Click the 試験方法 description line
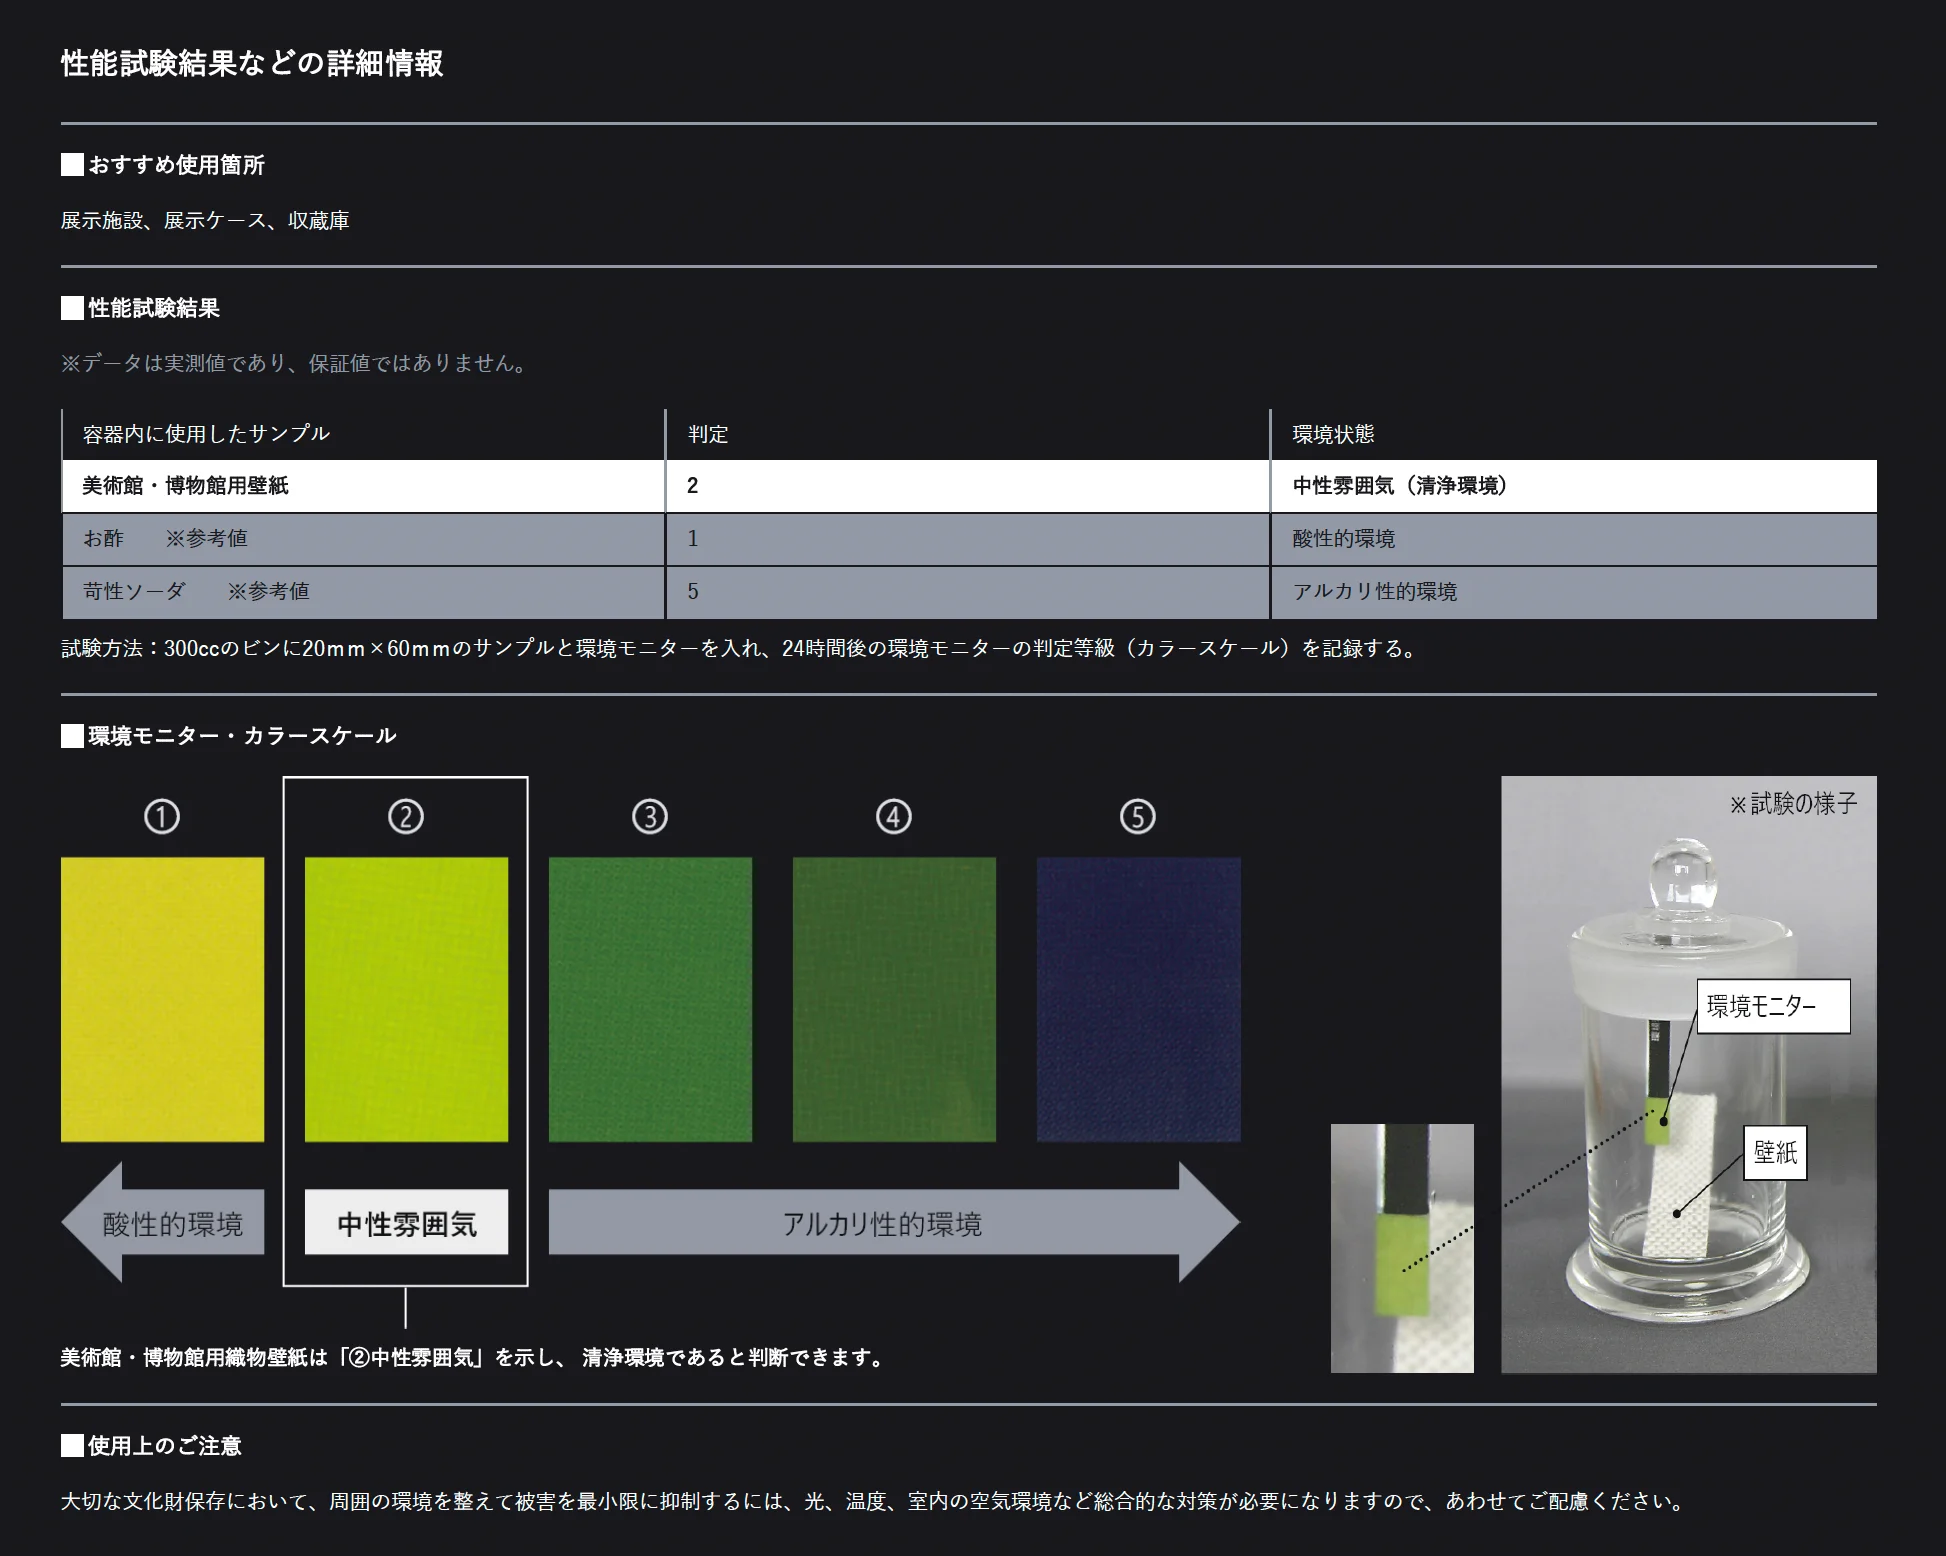1946x1556 pixels. click(x=740, y=648)
